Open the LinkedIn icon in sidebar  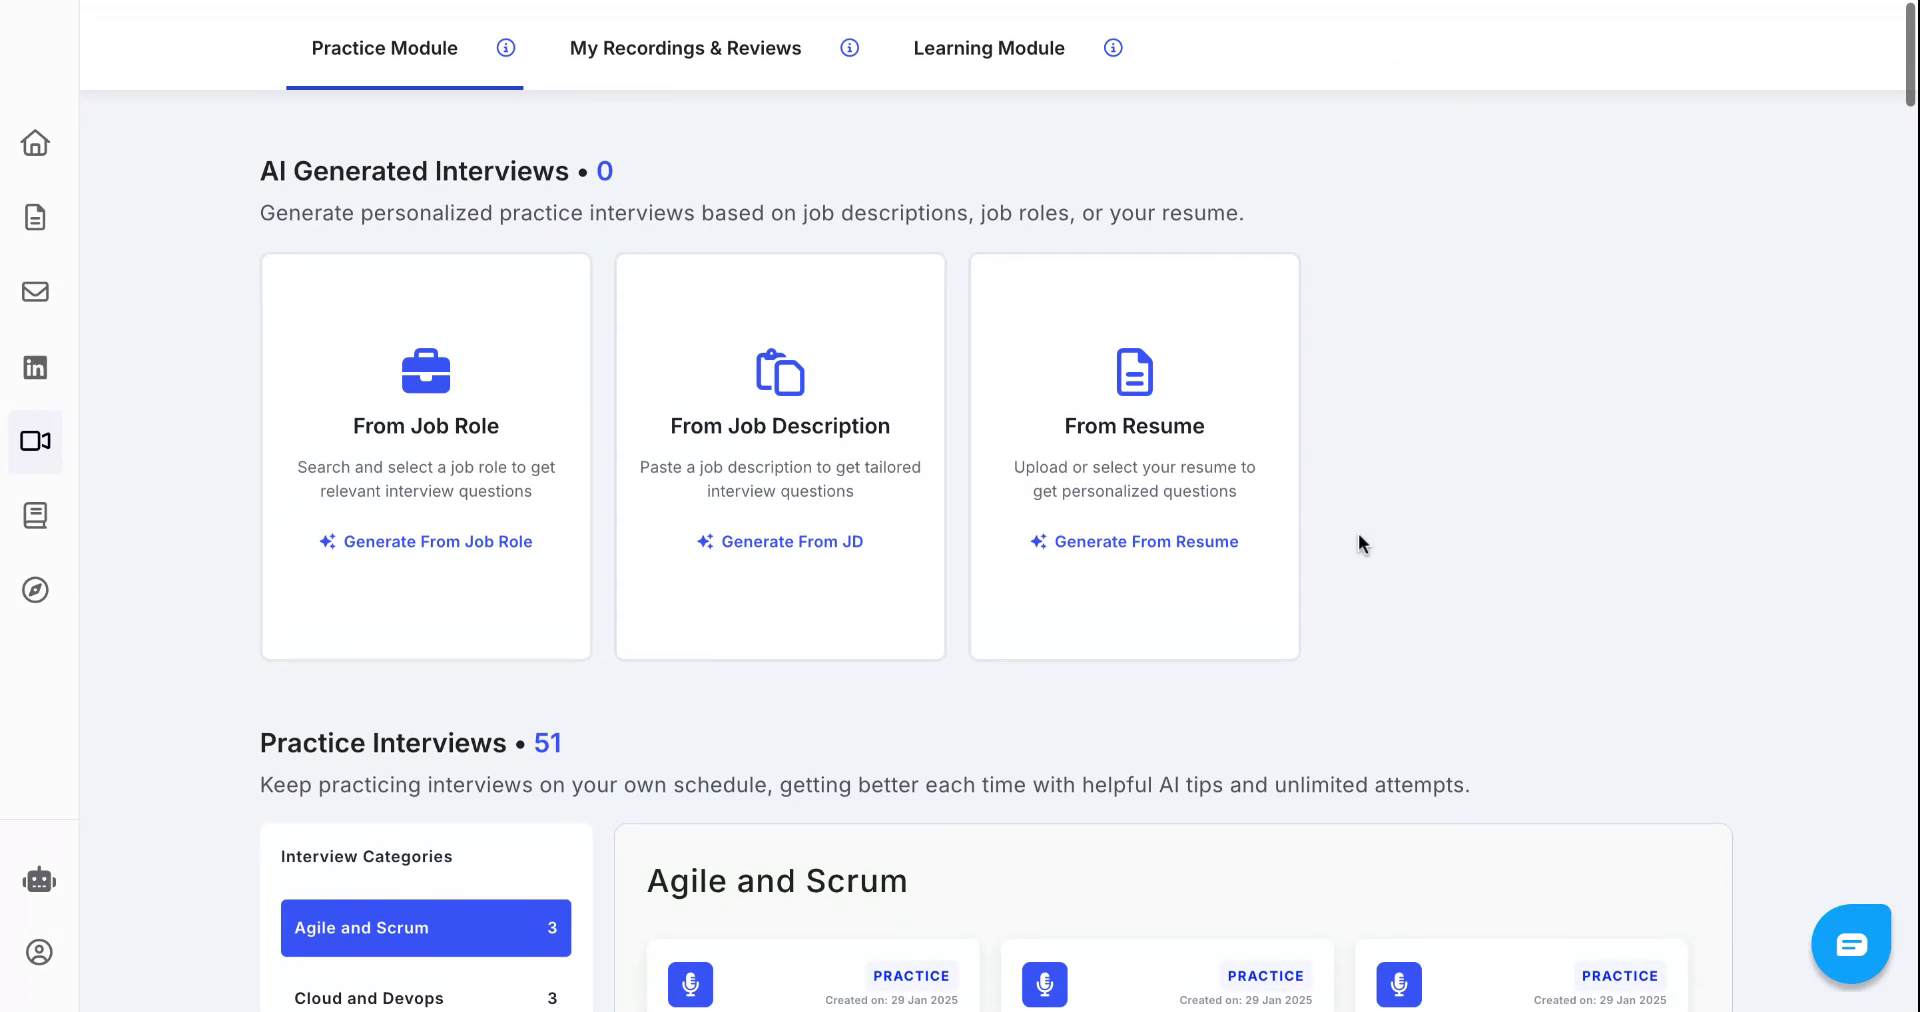[x=35, y=367]
